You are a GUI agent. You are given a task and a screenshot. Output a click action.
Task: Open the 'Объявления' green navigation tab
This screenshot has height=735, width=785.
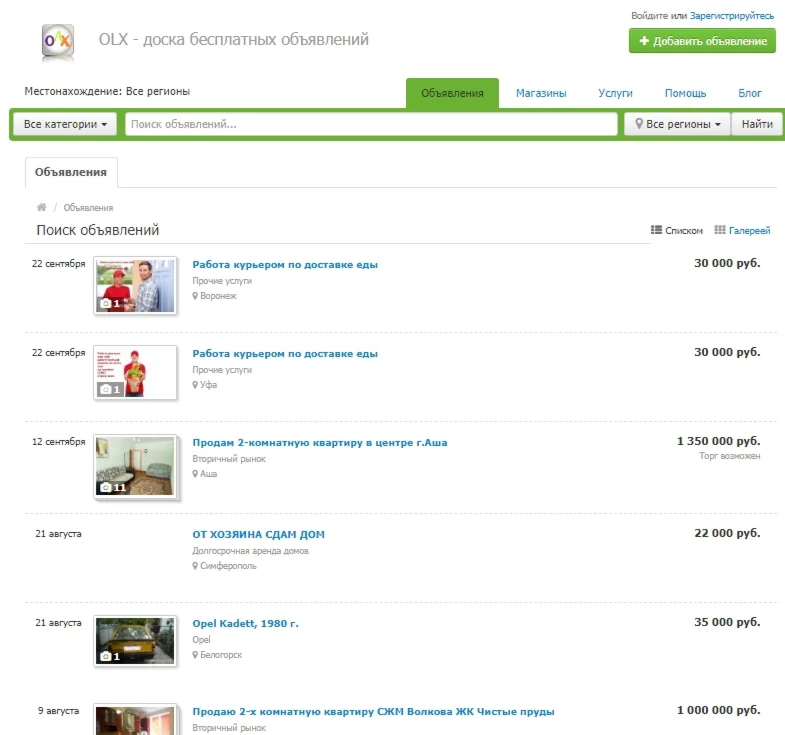(x=452, y=93)
